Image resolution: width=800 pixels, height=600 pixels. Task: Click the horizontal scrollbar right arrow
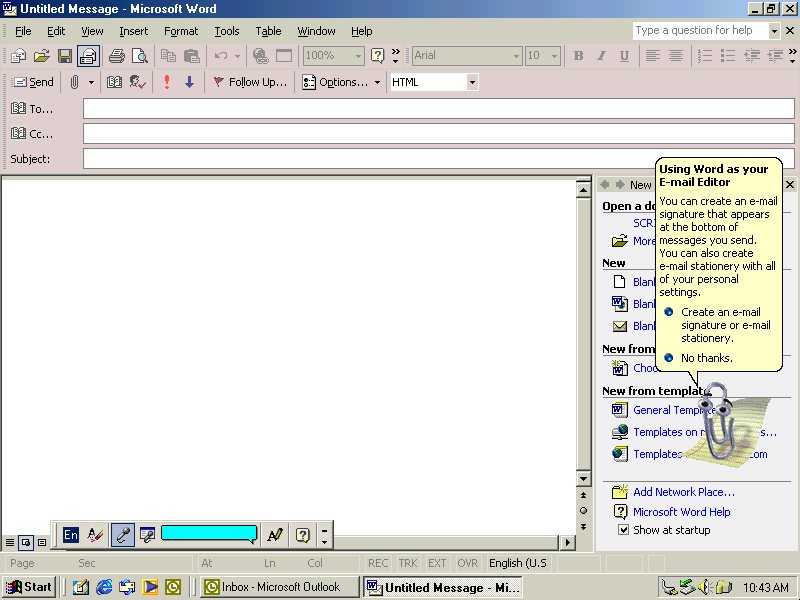[567, 542]
